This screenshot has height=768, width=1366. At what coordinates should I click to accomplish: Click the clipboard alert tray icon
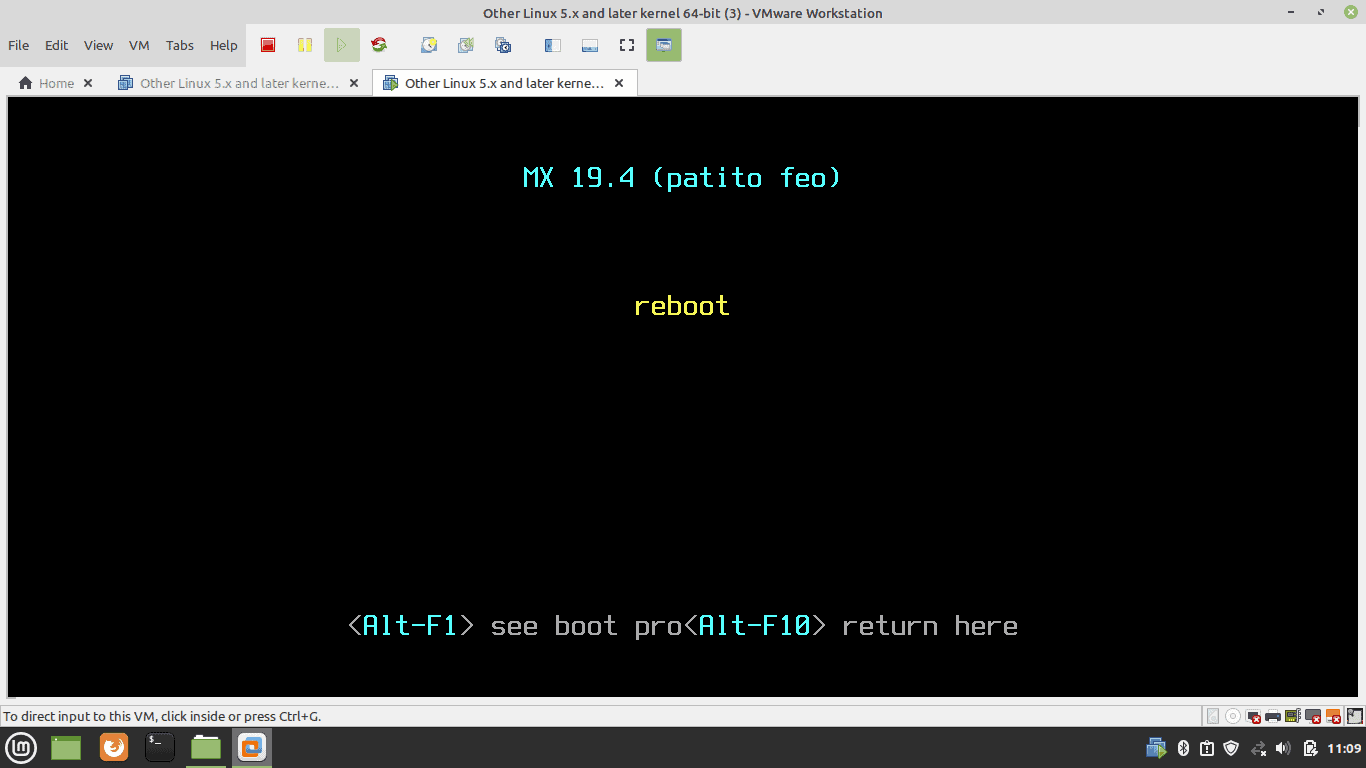(x=1207, y=748)
